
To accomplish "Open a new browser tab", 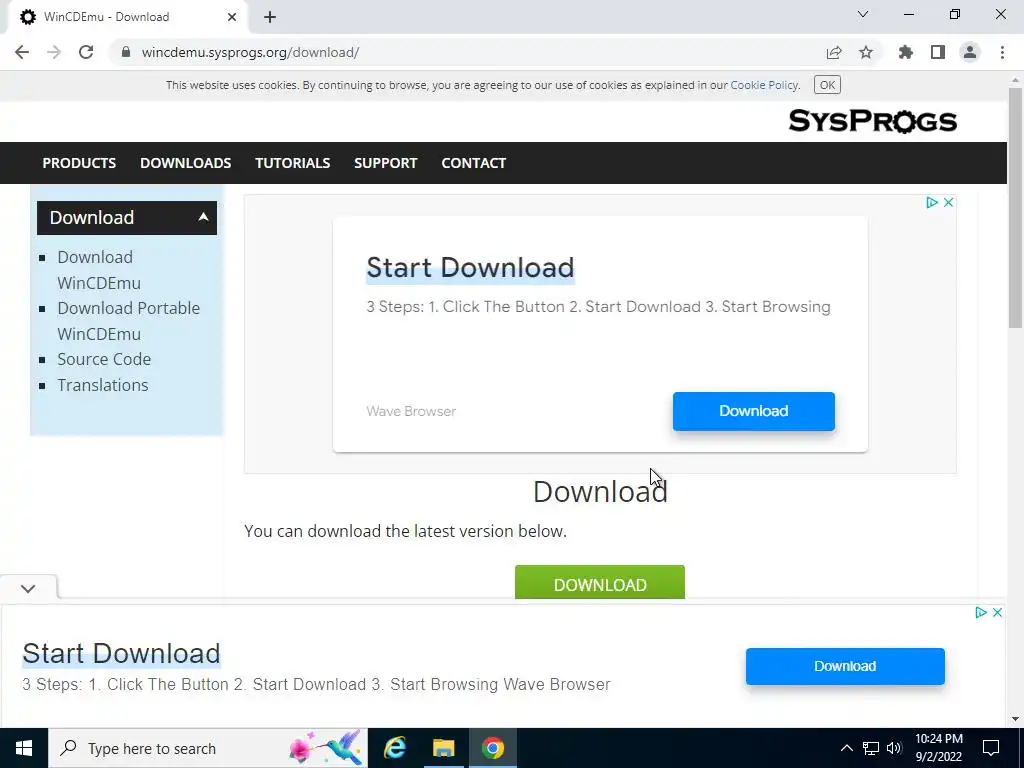I will [x=270, y=17].
